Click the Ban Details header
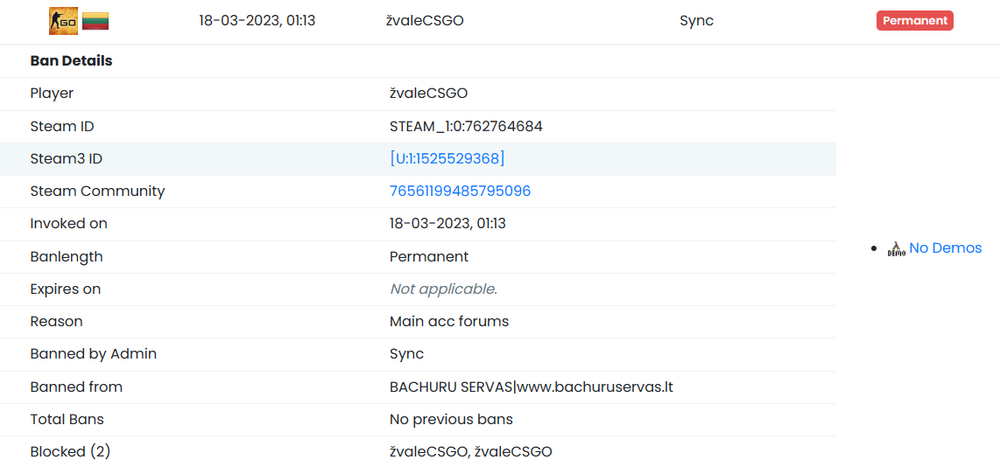 (71, 61)
